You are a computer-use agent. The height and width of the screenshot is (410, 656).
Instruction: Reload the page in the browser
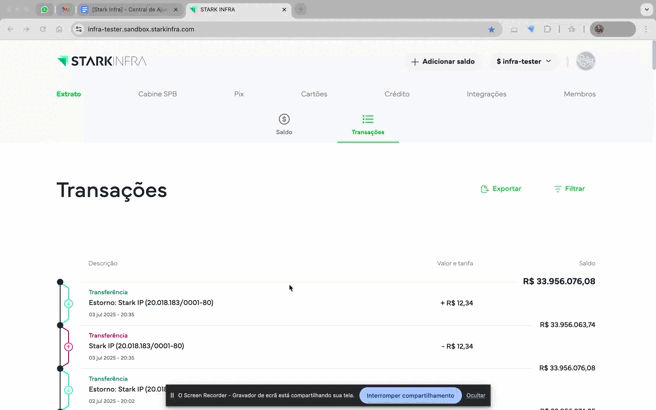[43, 29]
